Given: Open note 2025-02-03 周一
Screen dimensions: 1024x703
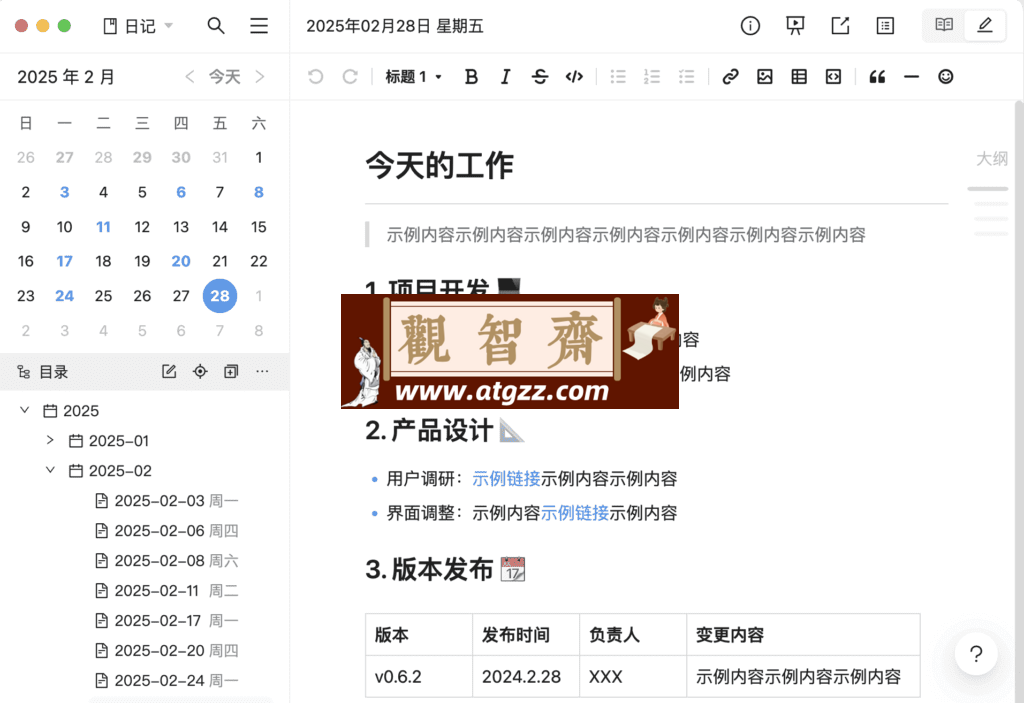Looking at the screenshot, I should click(x=167, y=500).
